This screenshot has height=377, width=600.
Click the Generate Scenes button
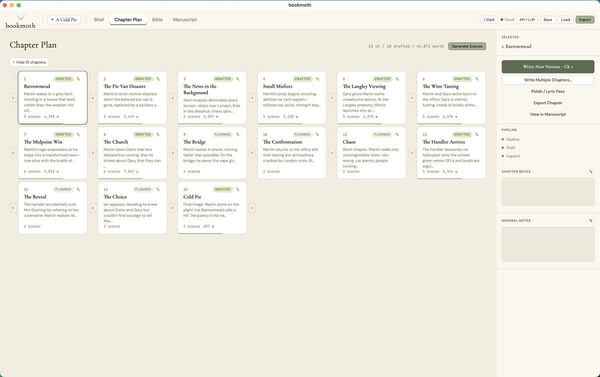[x=467, y=46]
